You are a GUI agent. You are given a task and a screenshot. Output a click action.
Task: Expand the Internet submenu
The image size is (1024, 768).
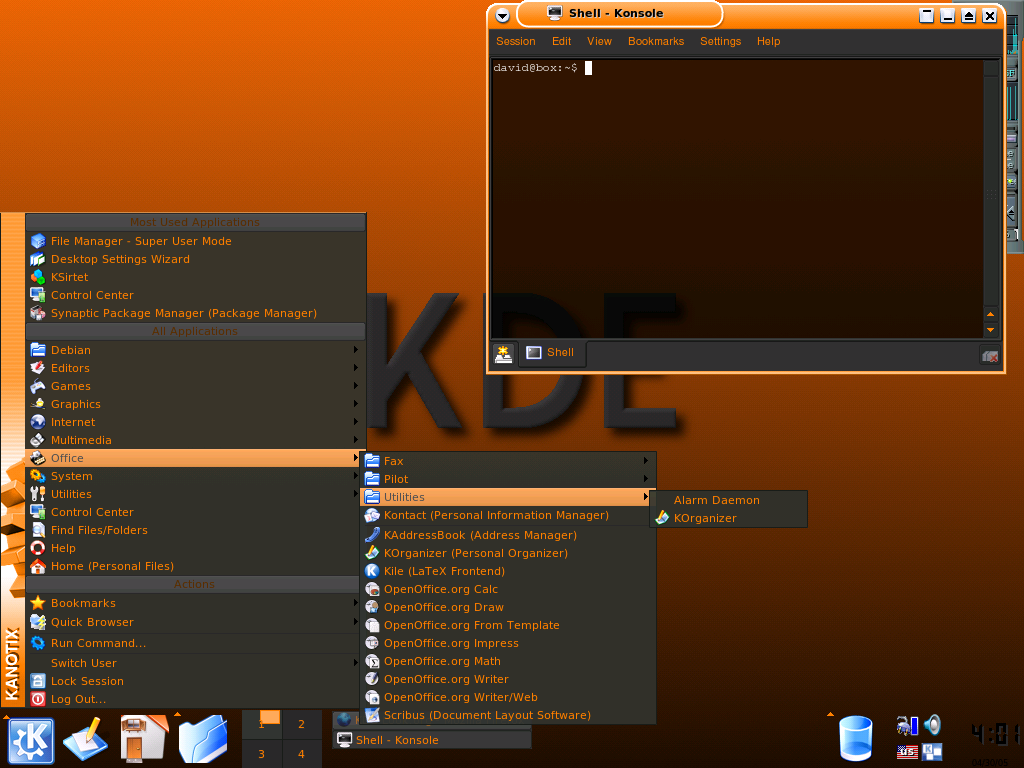pos(195,422)
